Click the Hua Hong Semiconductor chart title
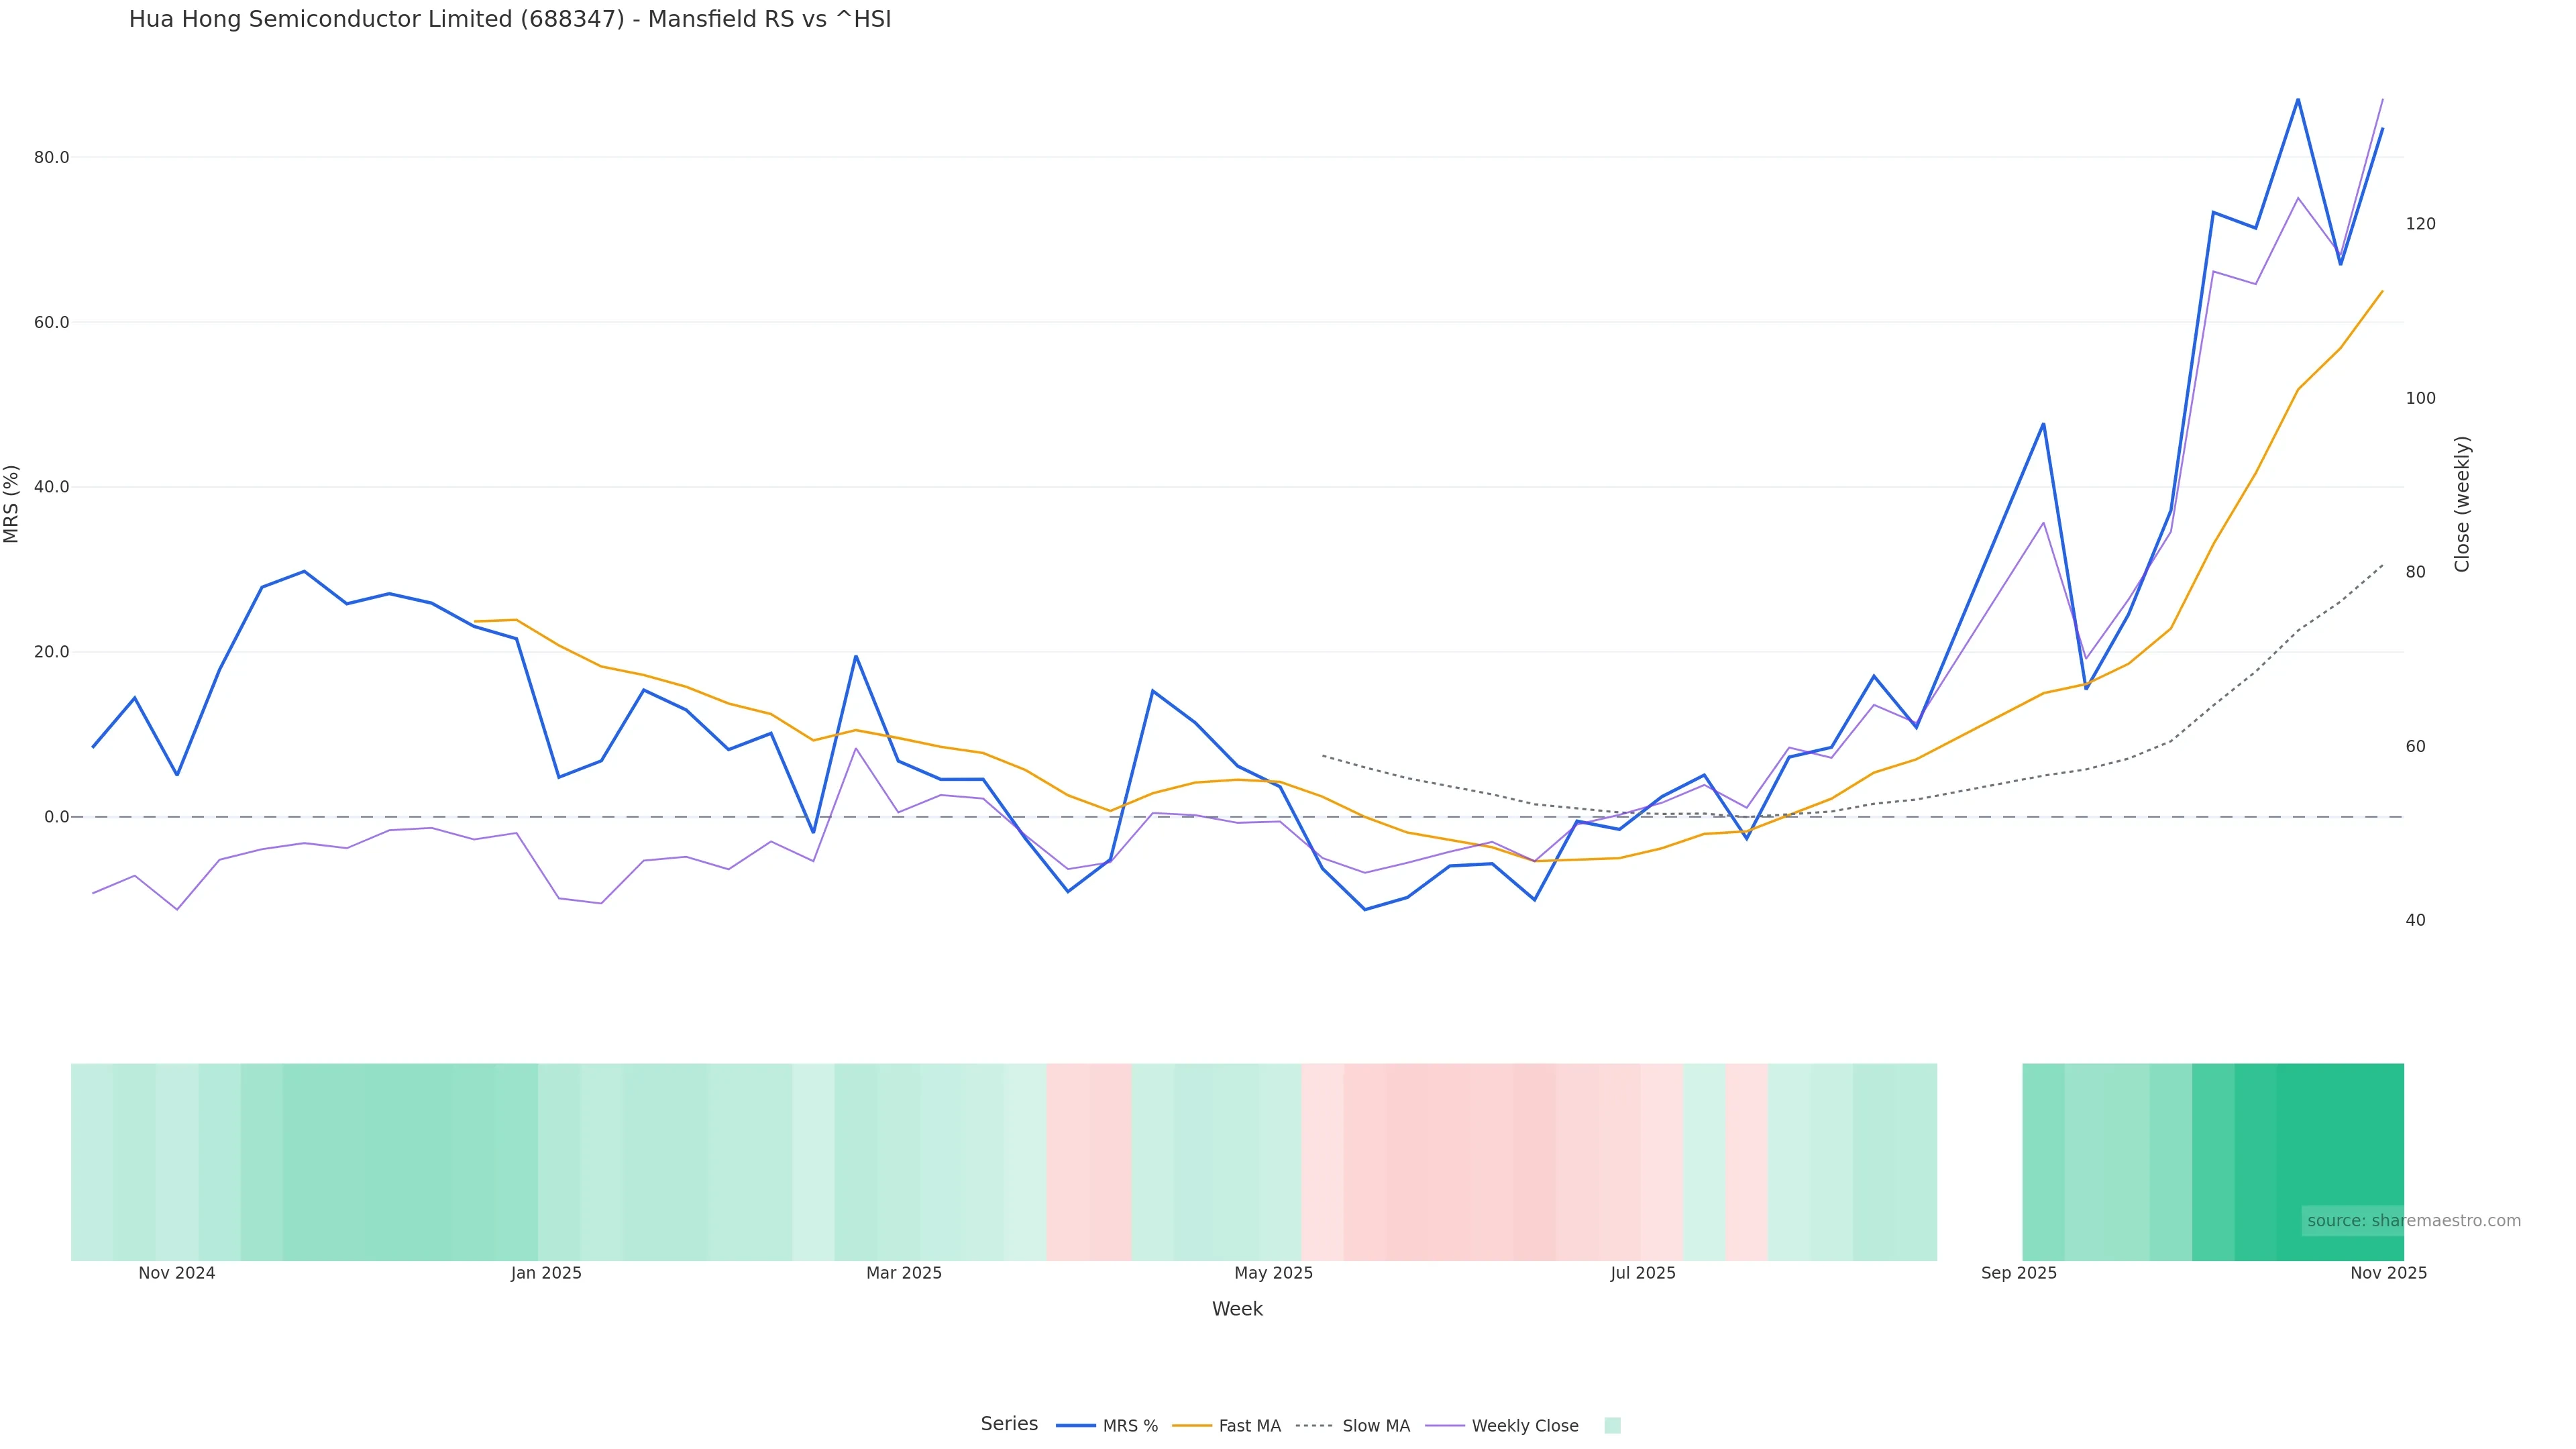The height and width of the screenshot is (1449, 2576). [x=509, y=19]
